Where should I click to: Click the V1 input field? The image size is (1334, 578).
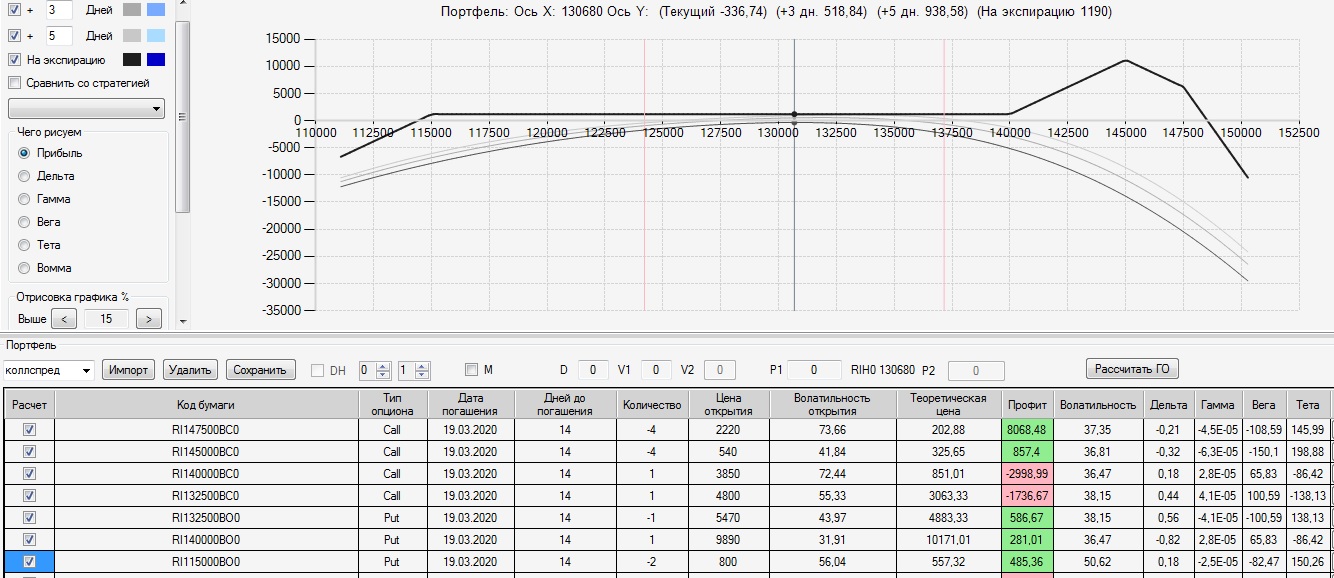pyautogui.click(x=655, y=370)
